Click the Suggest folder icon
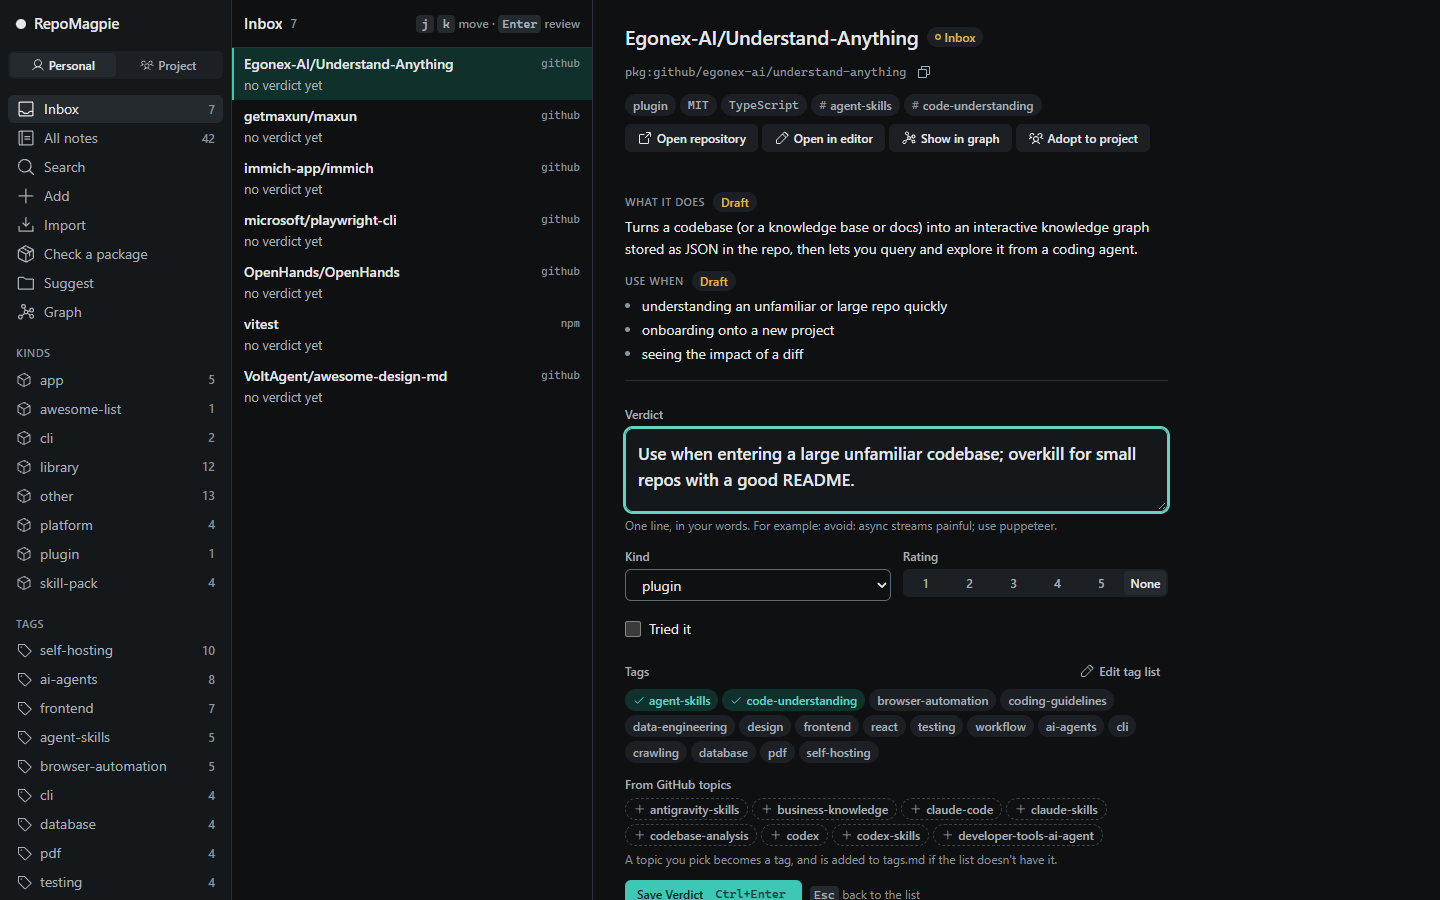 point(26,283)
